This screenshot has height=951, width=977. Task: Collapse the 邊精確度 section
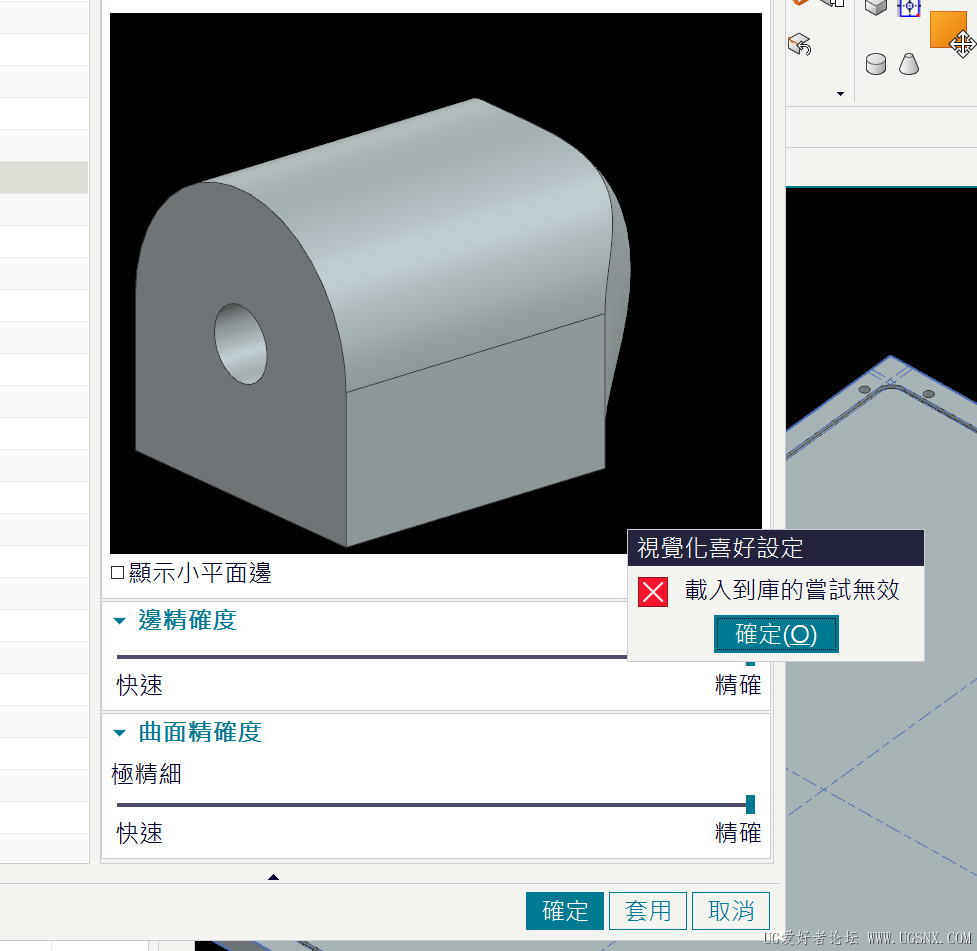pyautogui.click(x=120, y=621)
